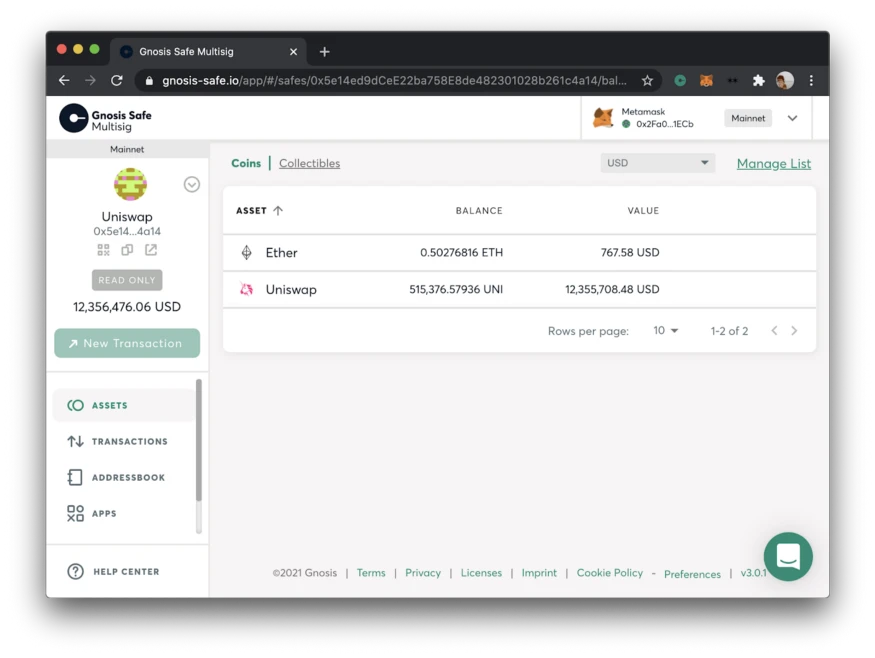Screen dimensions: 875x658
Task: Click the browser forward arrow
Action: tap(90, 80)
